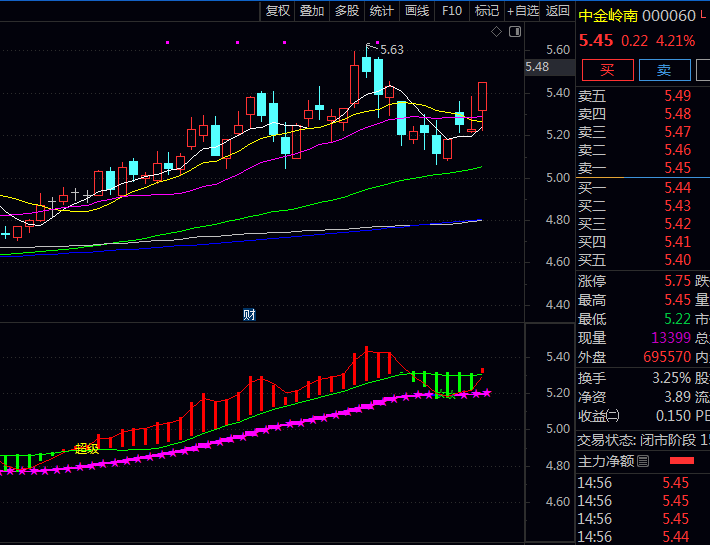Screen dimensions: 710x545
Task: Switch to 多股 multi-stock view
Action: pyautogui.click(x=347, y=11)
